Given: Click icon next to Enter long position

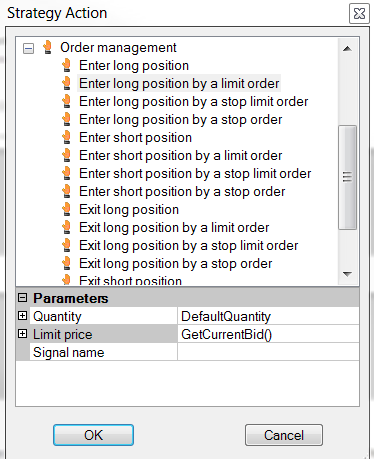Looking at the screenshot, I should [67, 65].
